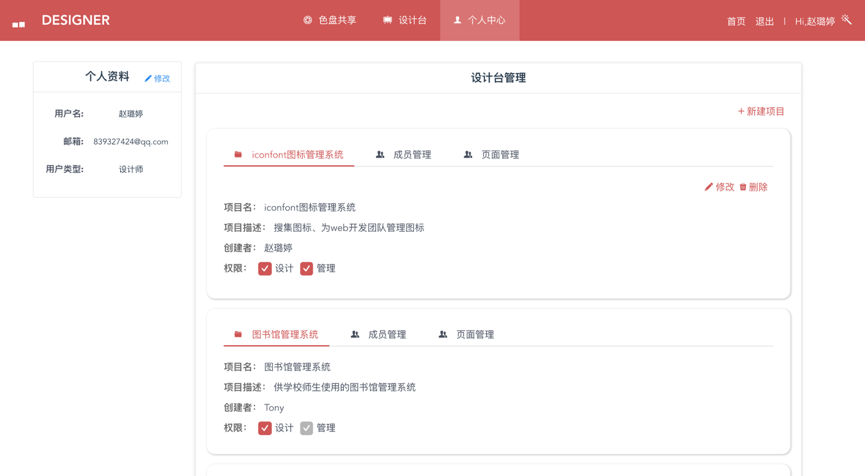
Task: Toggle 设计 checkbox in the 图书馆 project
Action: coord(265,428)
